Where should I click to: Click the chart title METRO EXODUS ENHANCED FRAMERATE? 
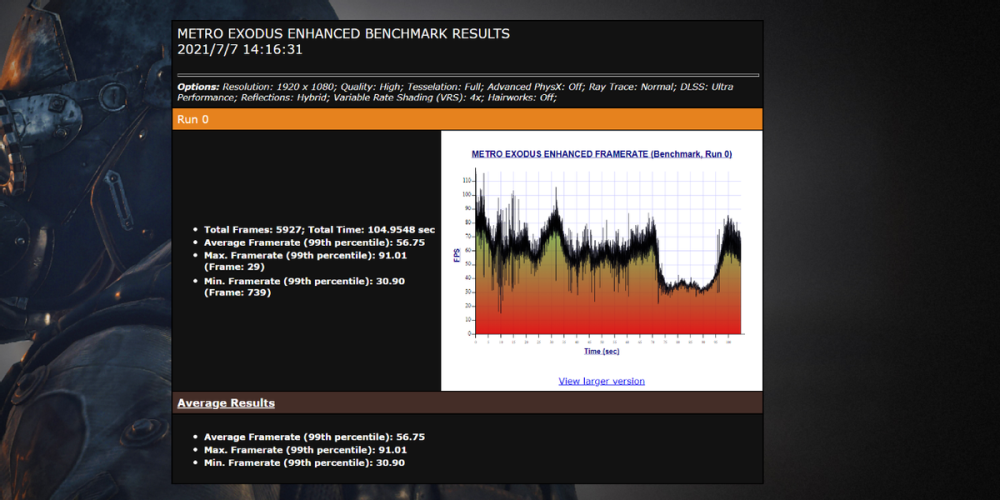tap(601, 154)
